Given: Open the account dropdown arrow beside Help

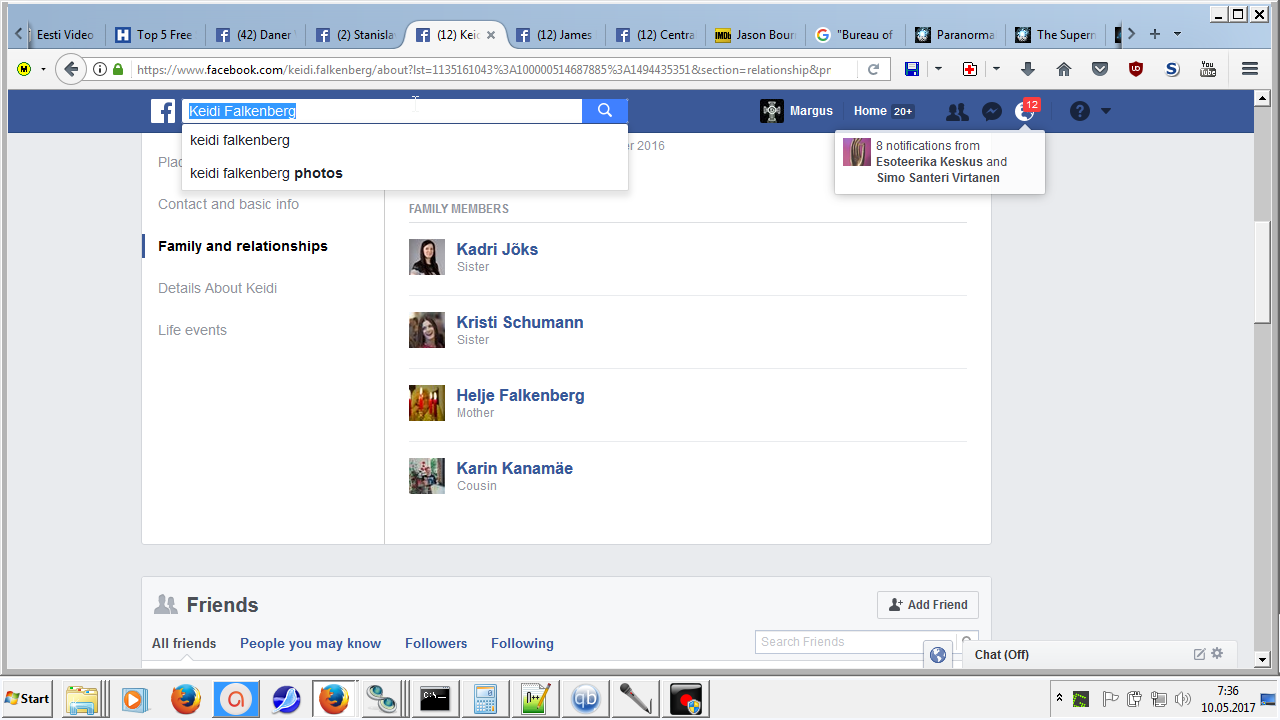Looking at the screenshot, I should [1106, 111].
